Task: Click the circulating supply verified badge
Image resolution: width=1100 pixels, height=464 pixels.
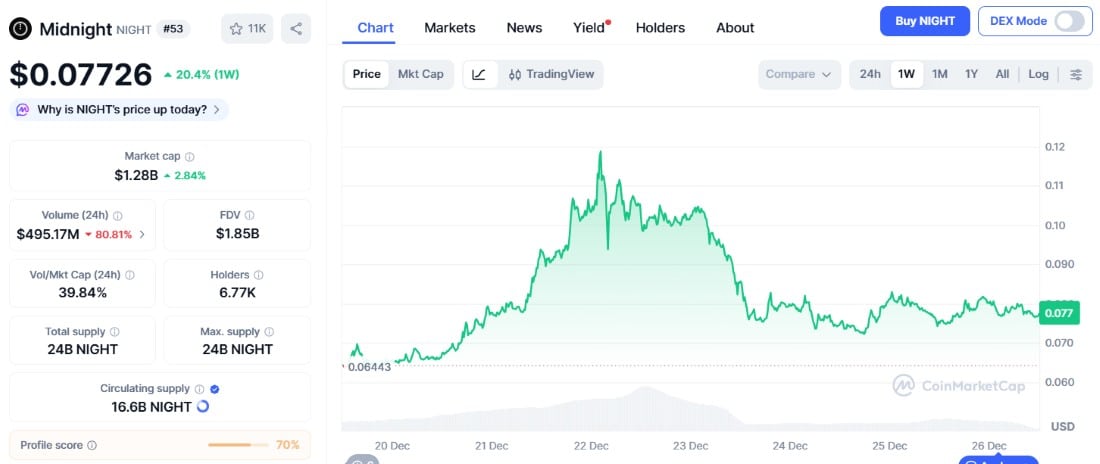Action: [x=214, y=389]
